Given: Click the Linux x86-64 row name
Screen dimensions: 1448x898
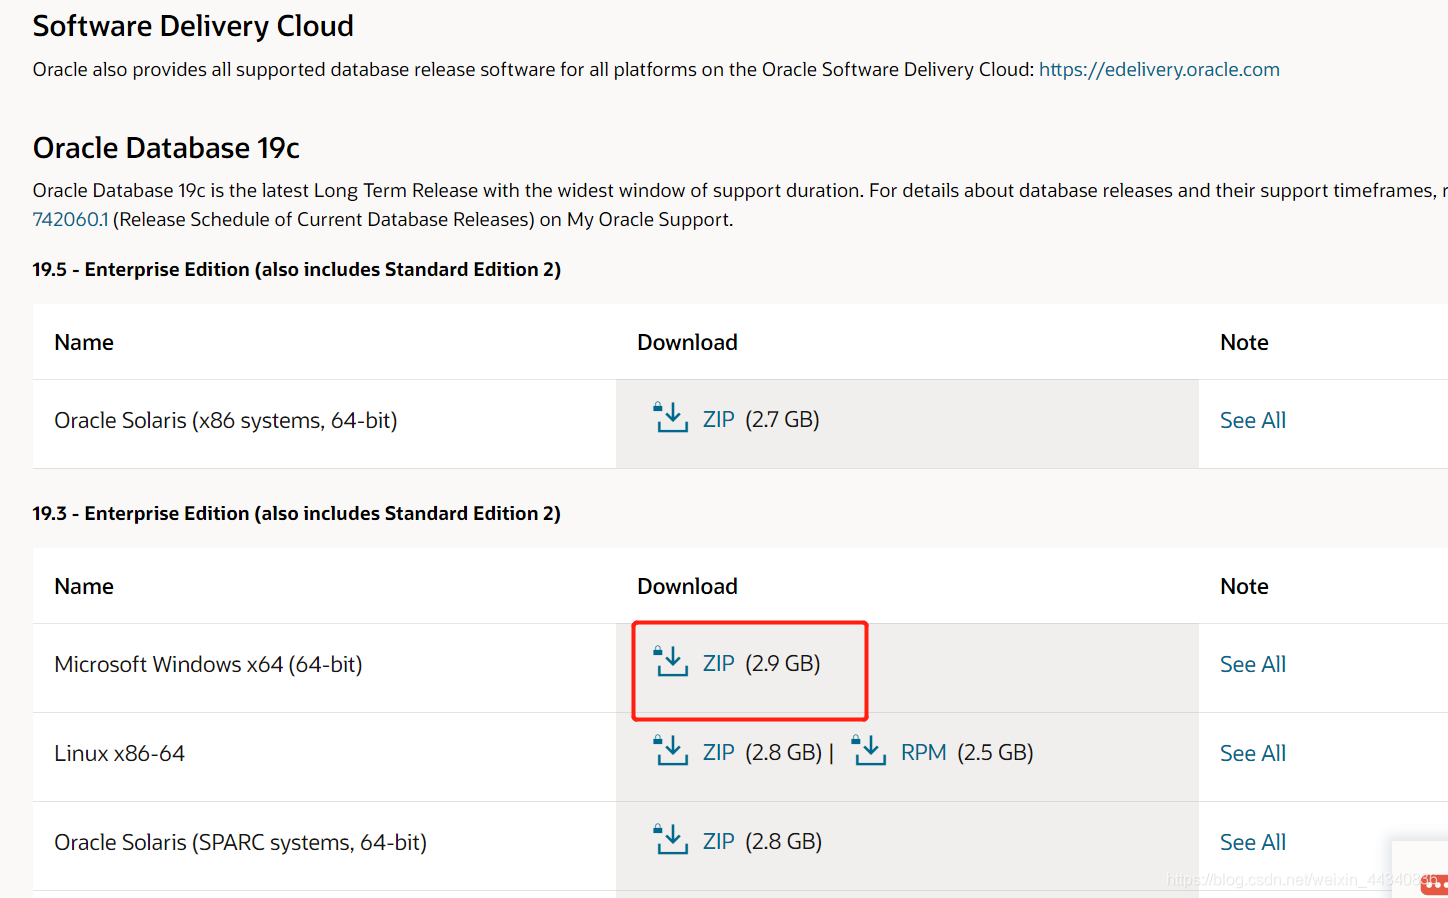Looking at the screenshot, I should 119,753.
